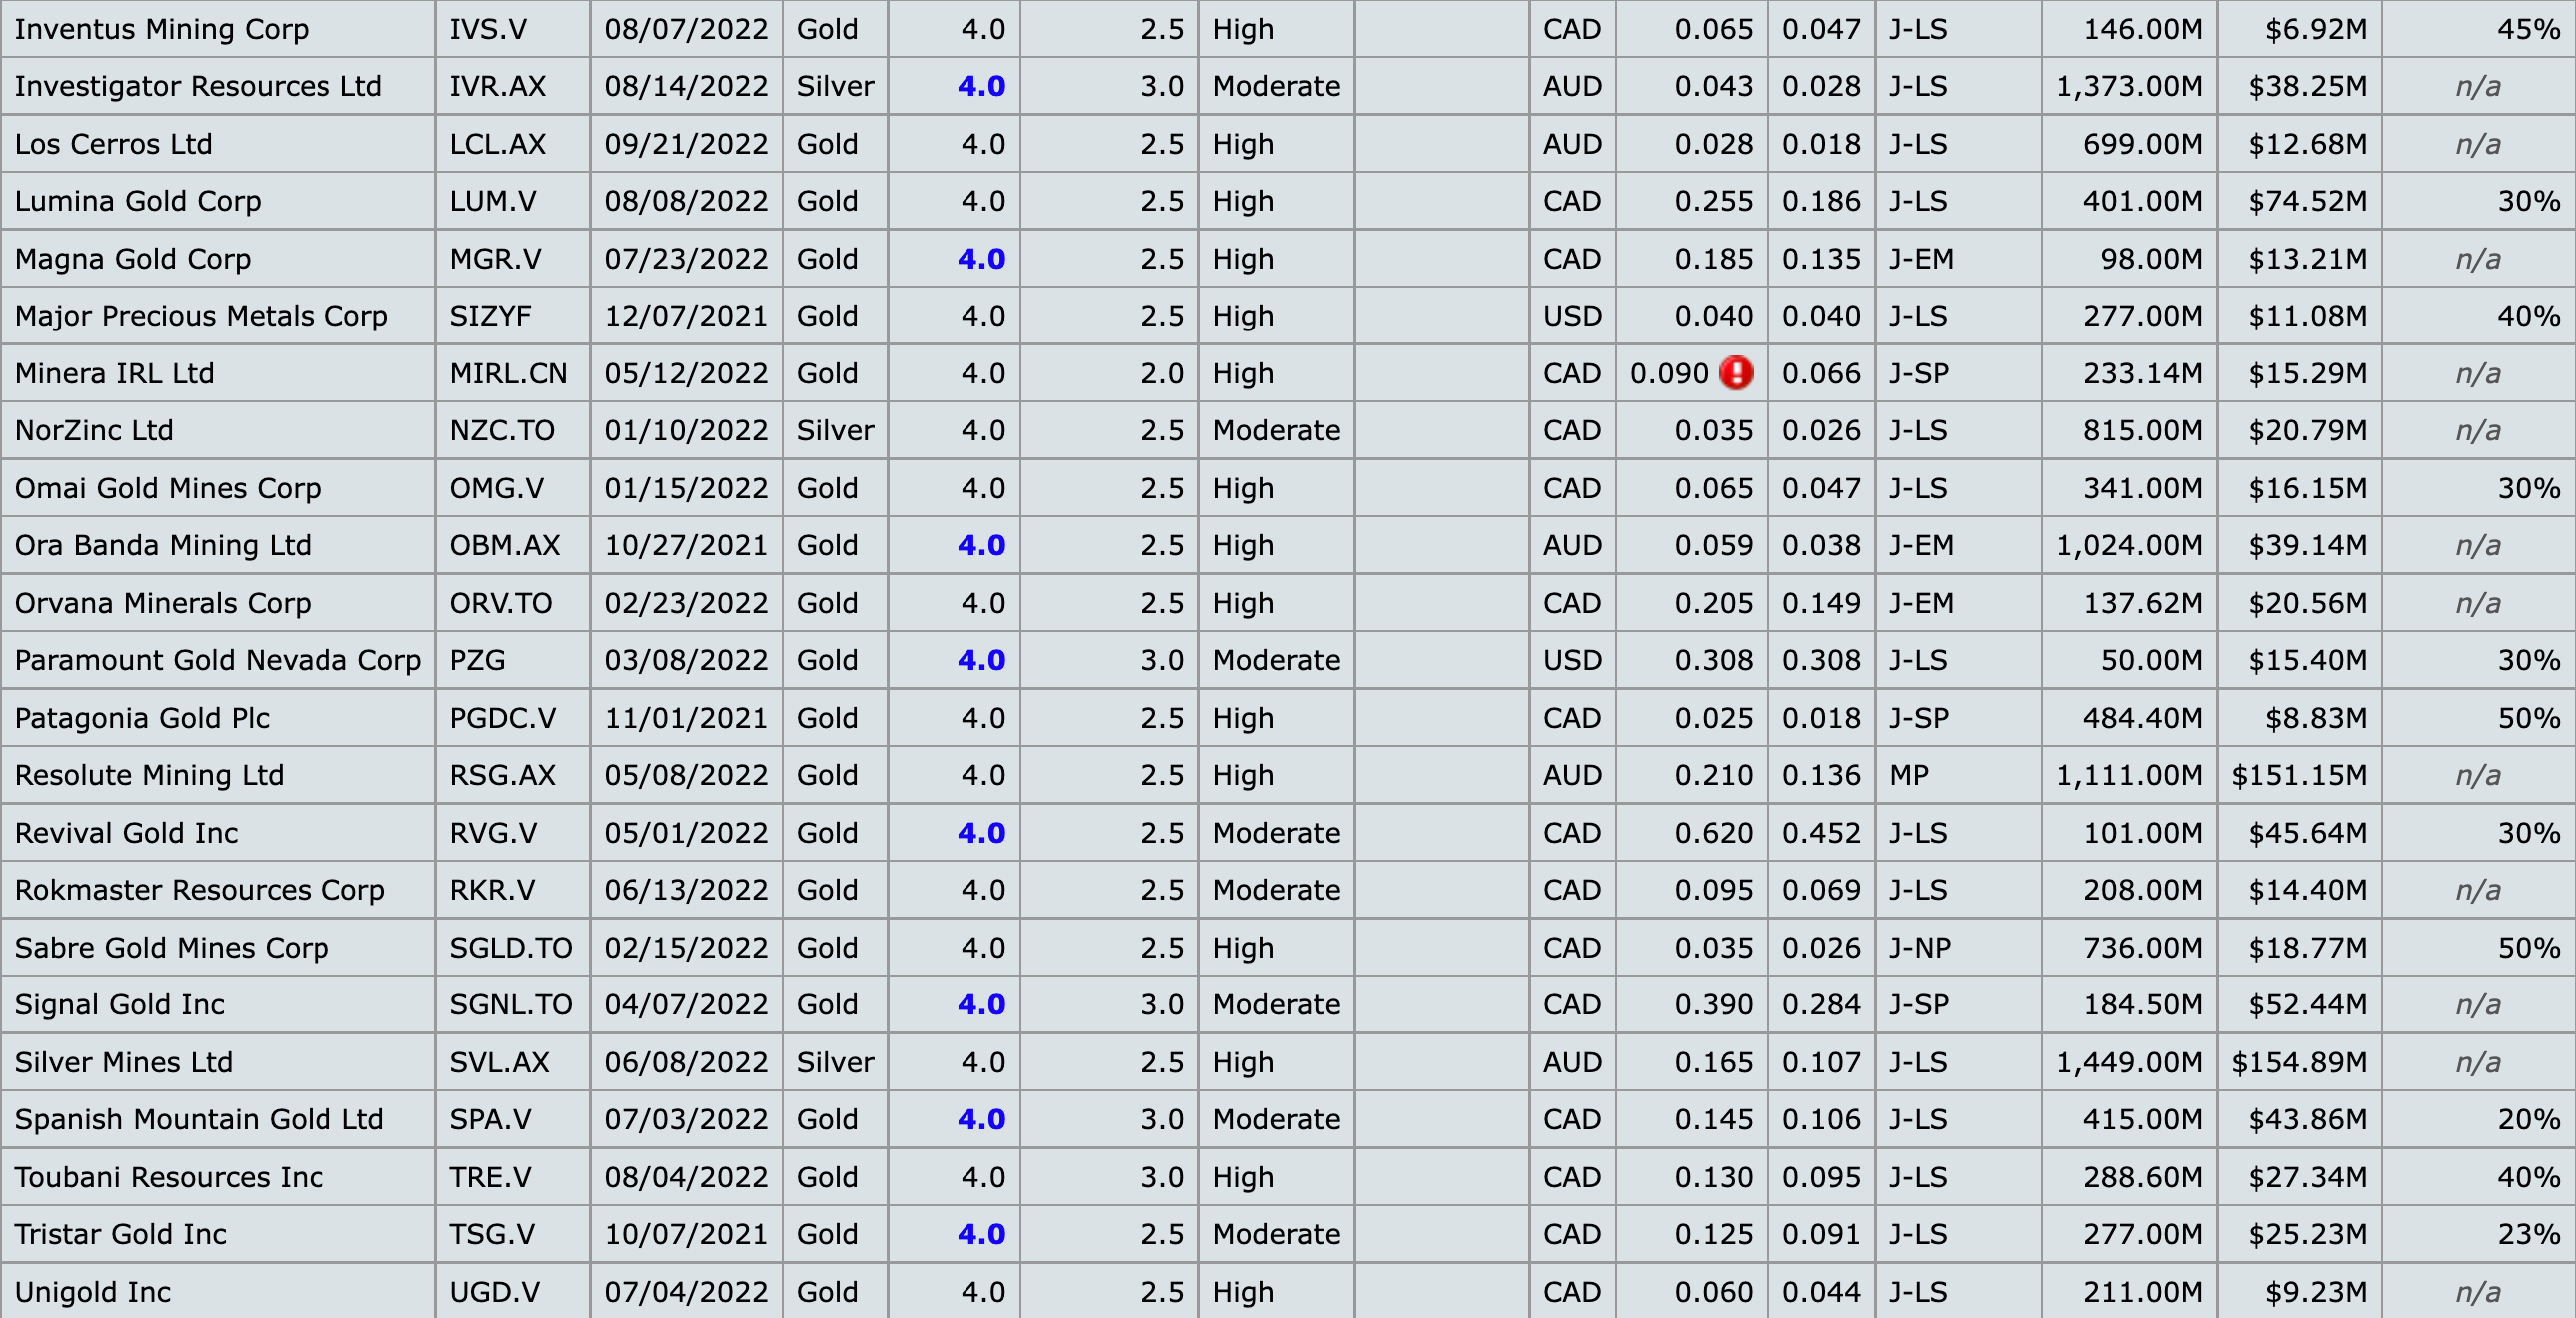Viewport: 2576px width, 1318px height.
Task: Click the blue 4.0 rating for Signal Gold
Action: [980, 1005]
